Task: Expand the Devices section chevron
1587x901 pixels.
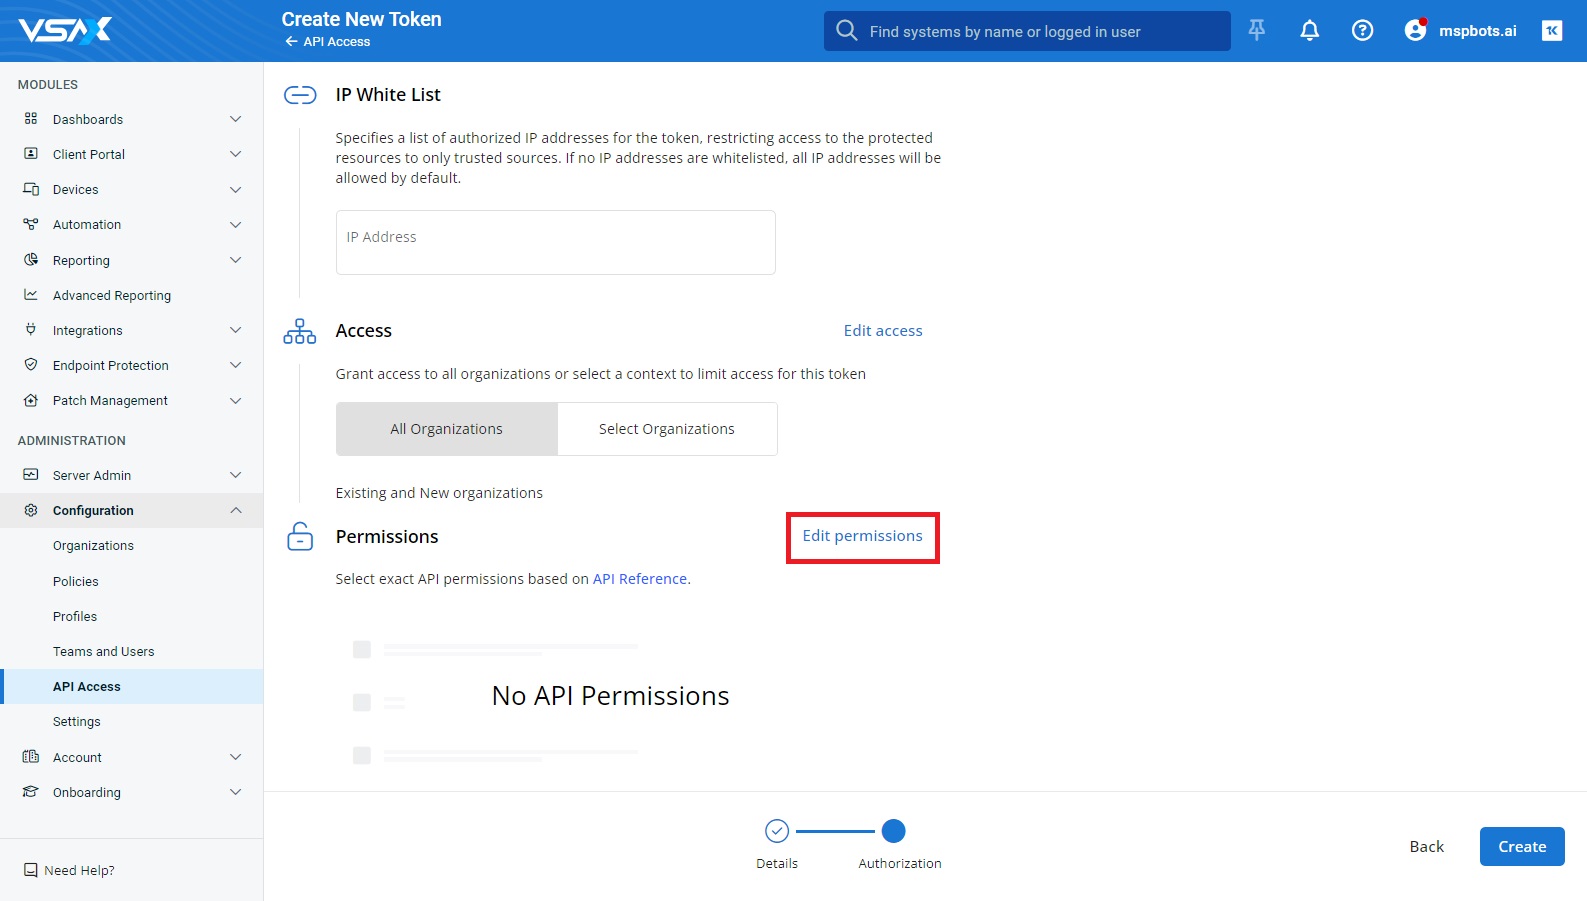Action: (236, 190)
